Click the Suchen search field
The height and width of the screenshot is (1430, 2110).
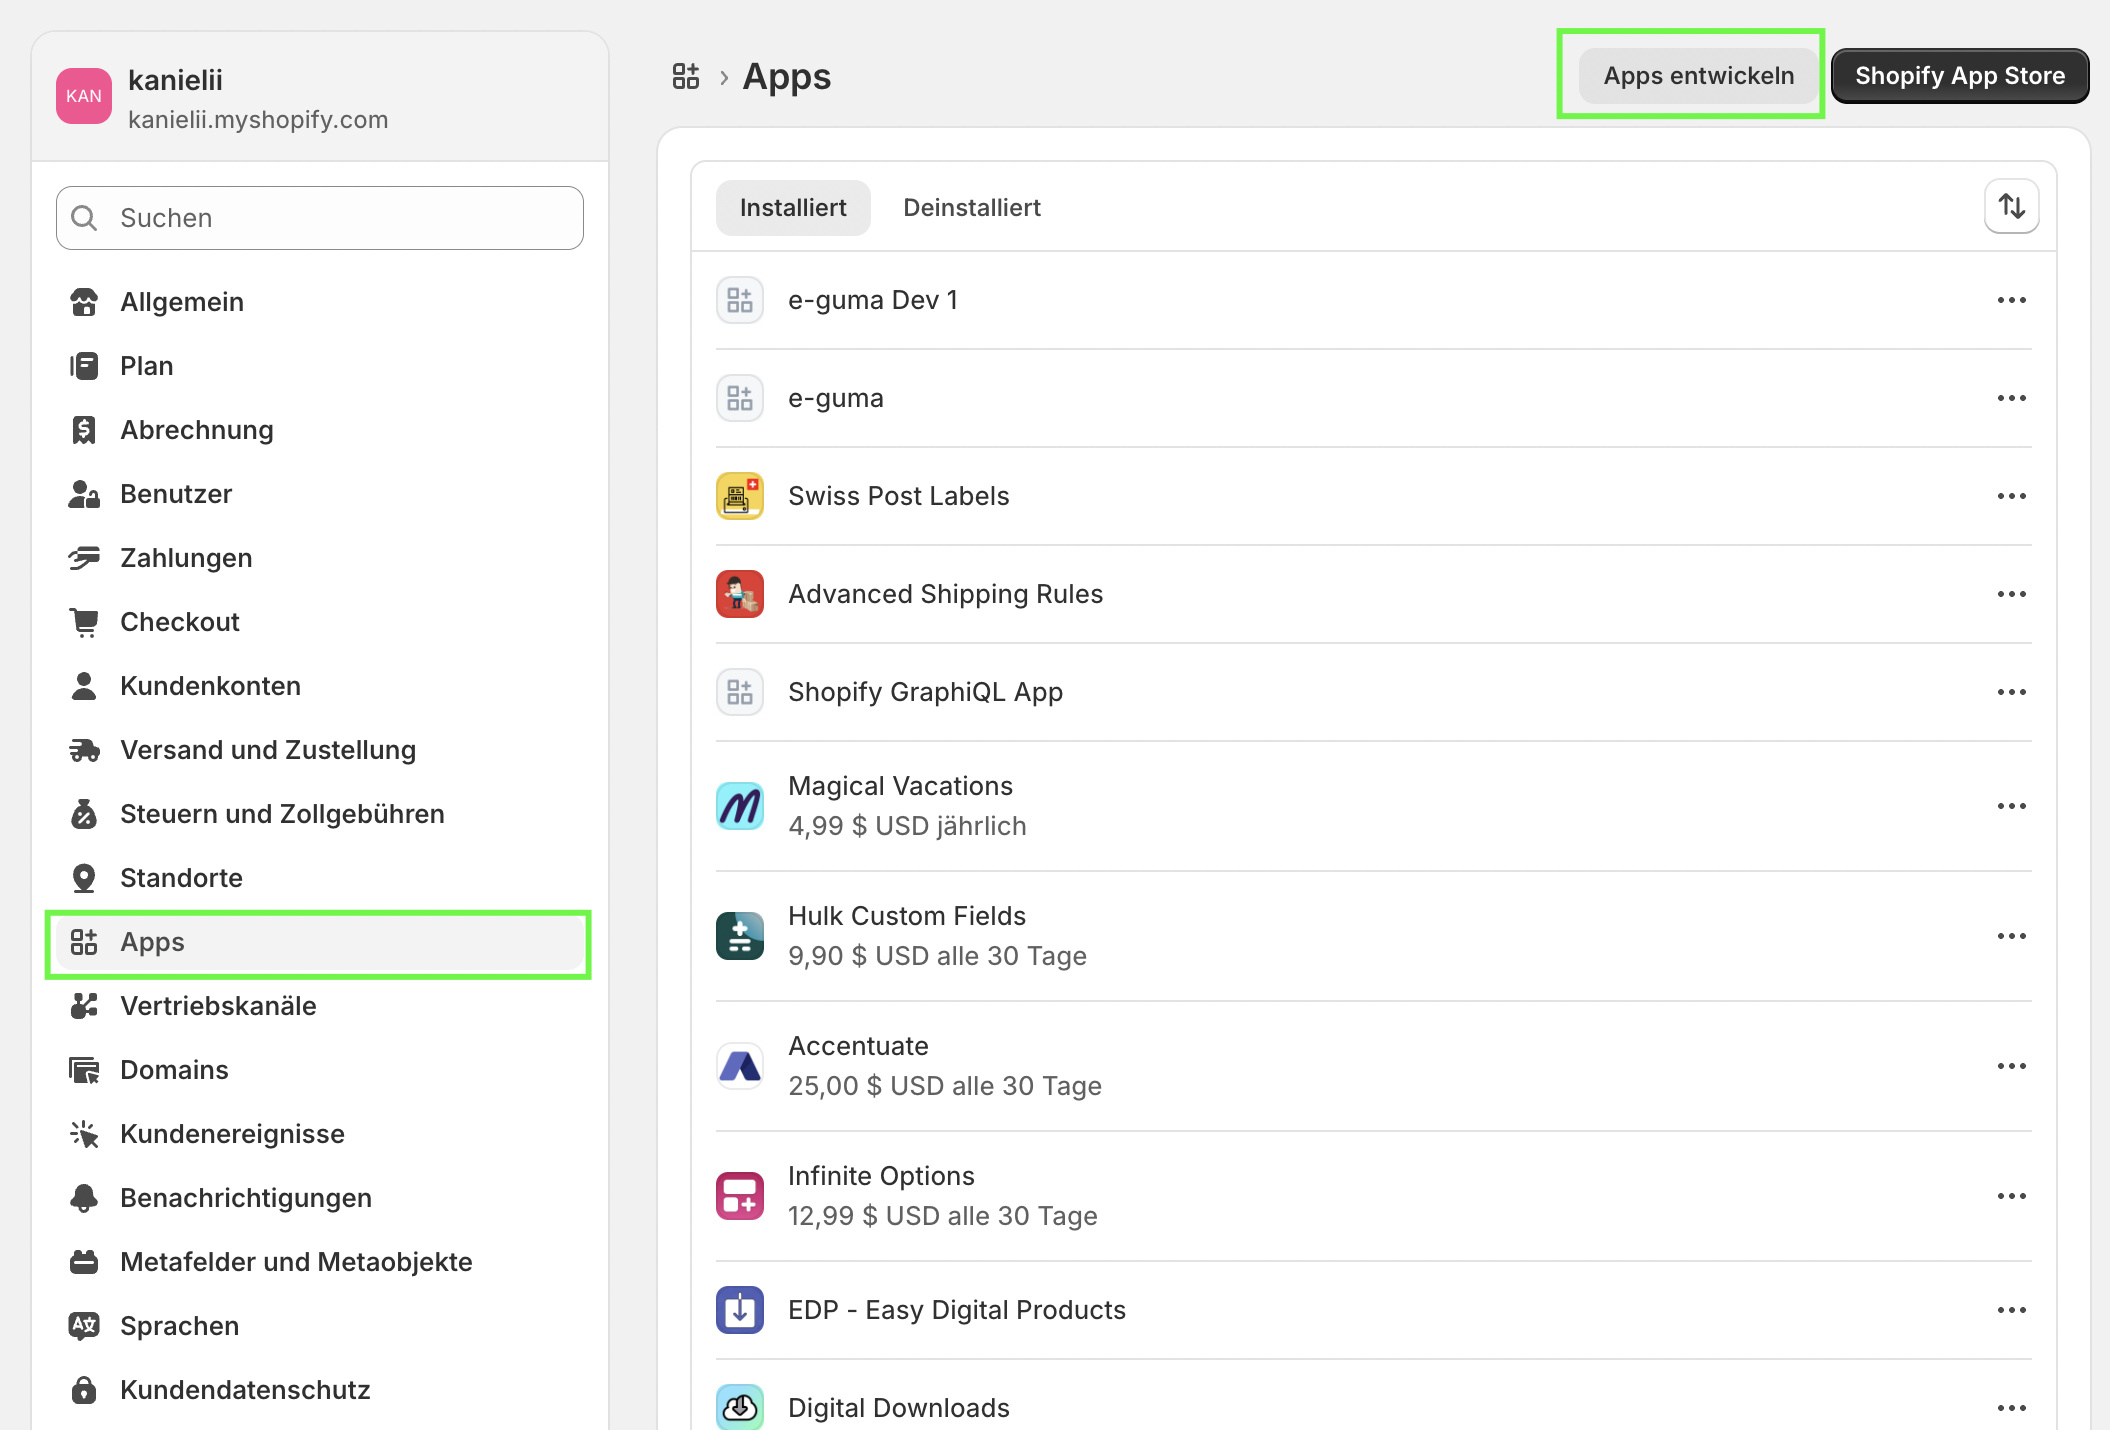[320, 218]
